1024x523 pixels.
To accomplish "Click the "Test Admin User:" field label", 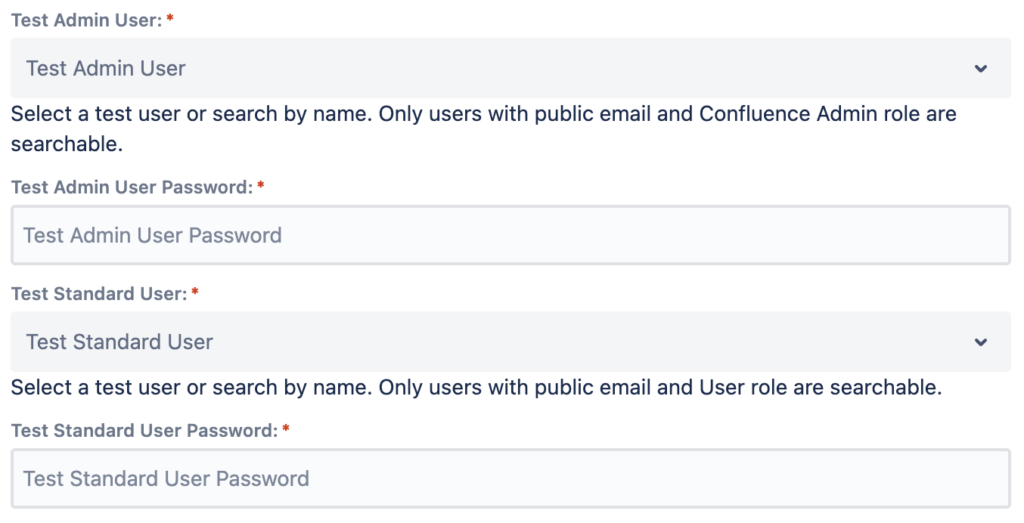I will coord(87,20).
